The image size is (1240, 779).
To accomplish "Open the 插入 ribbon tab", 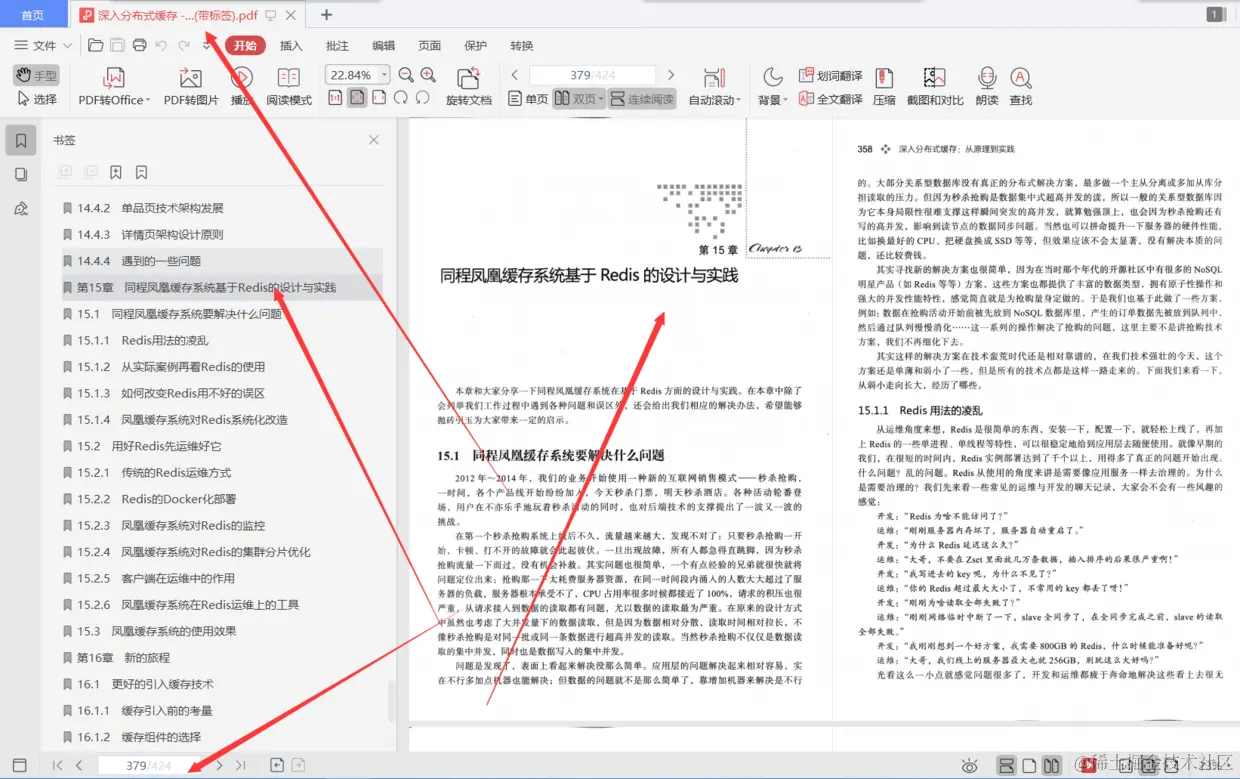I will pos(291,45).
